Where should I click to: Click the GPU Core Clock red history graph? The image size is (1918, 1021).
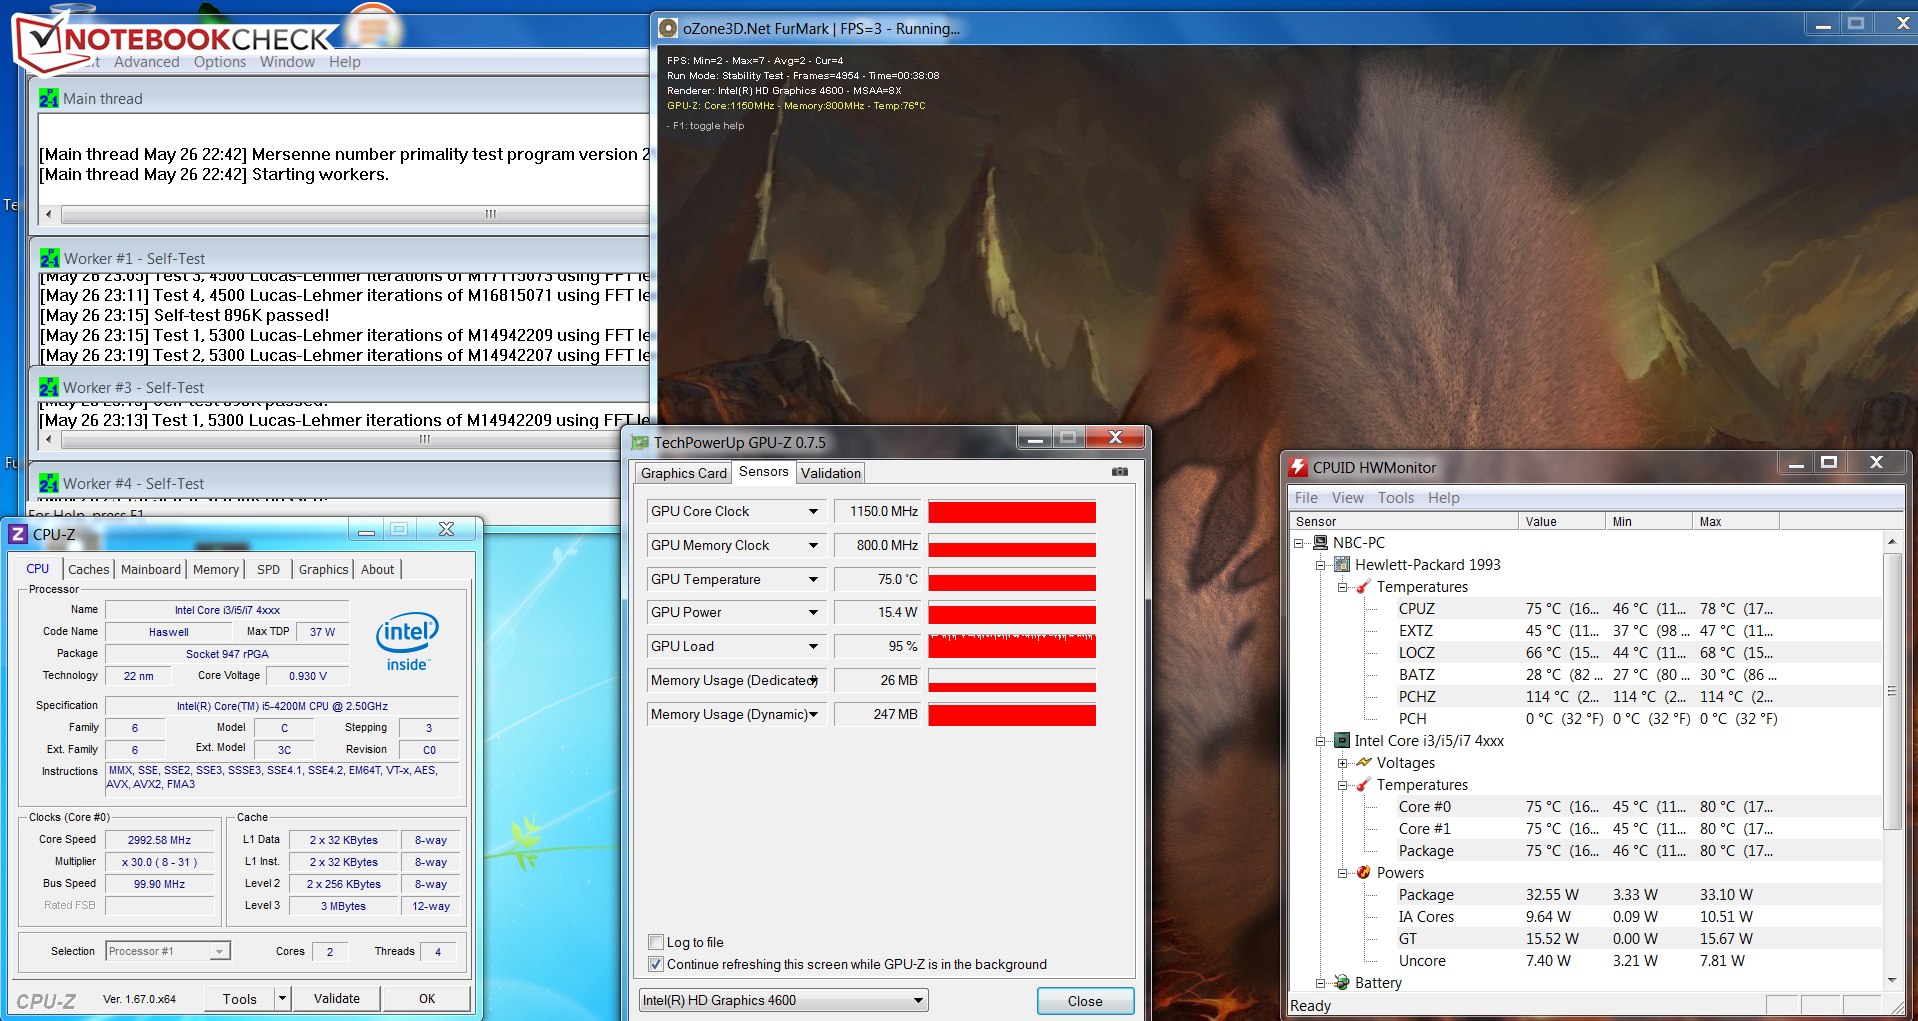pyautogui.click(x=1012, y=511)
